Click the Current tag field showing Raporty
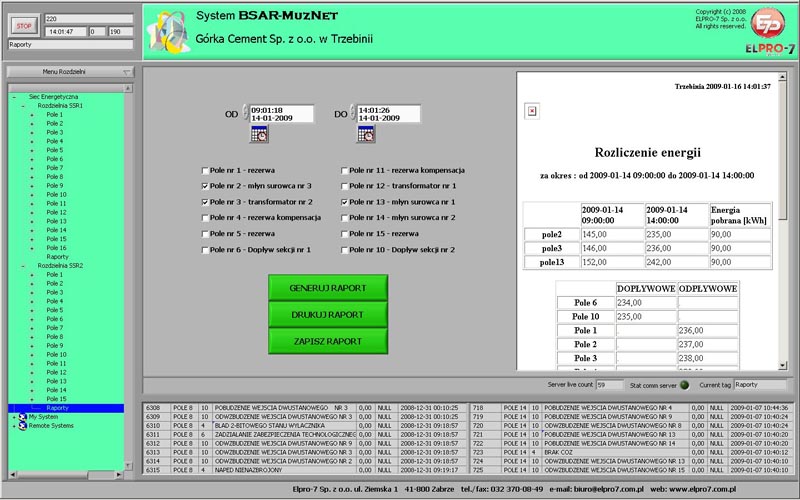 (x=760, y=385)
